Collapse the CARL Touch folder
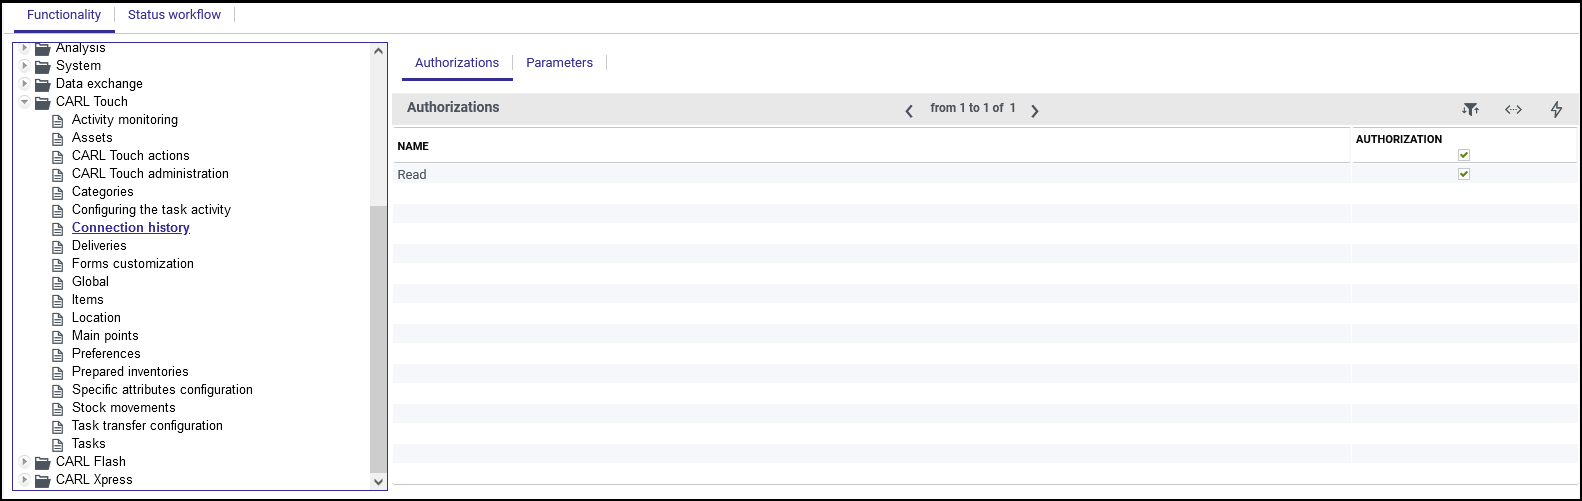Viewport: 1582px width, 501px height. click(x=25, y=102)
